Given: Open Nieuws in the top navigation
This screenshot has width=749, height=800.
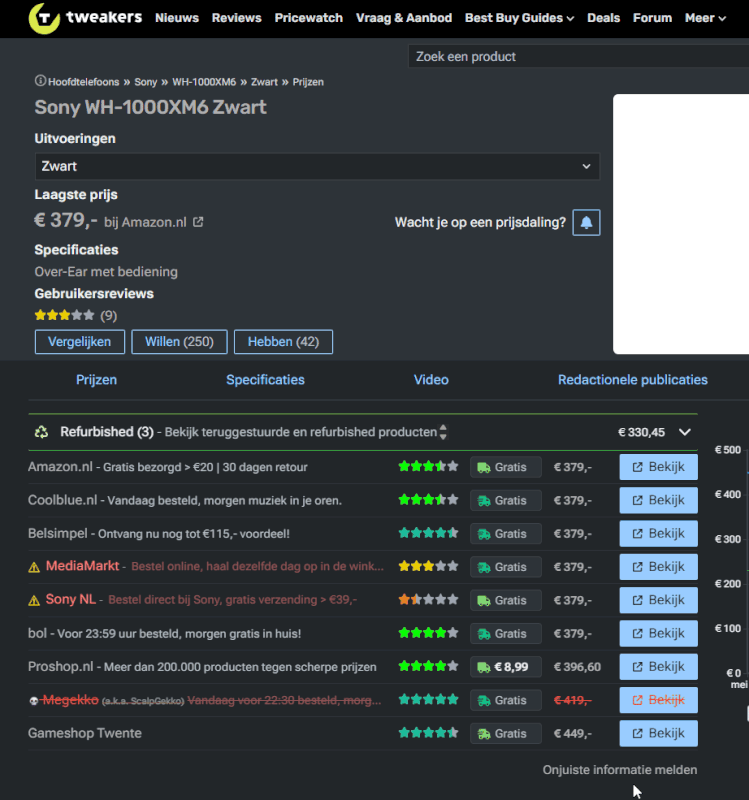Looking at the screenshot, I should [x=177, y=18].
